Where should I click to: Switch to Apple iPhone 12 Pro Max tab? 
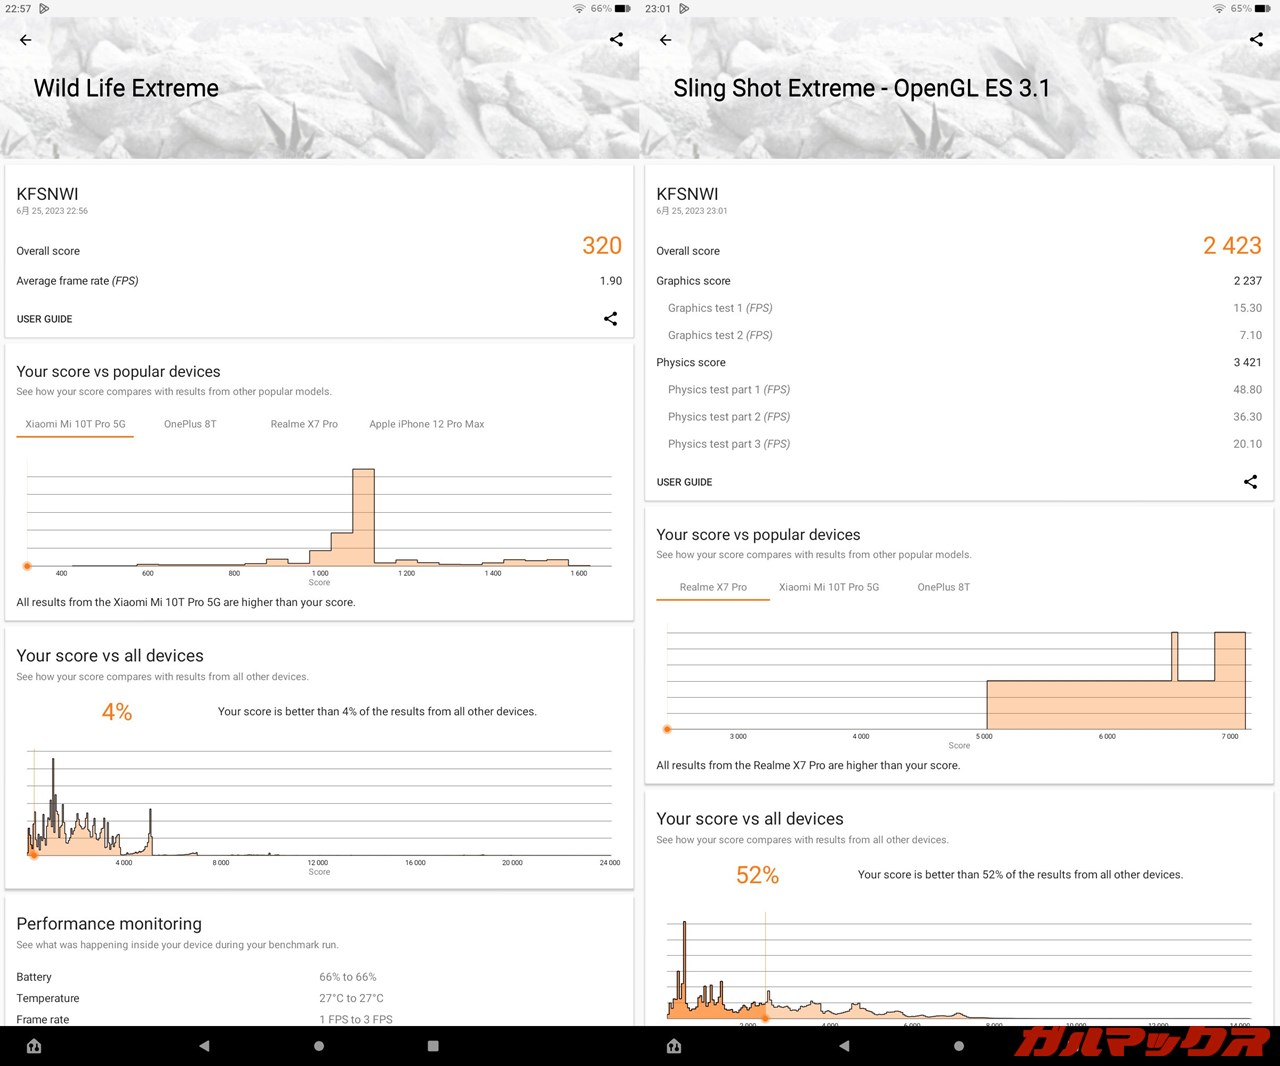tap(426, 424)
